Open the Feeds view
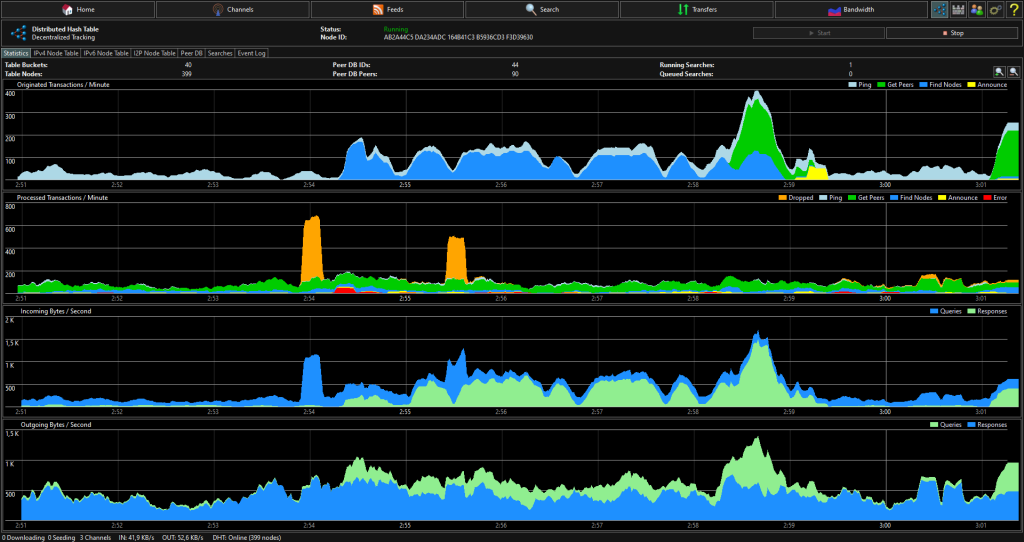Image resolution: width=1024 pixels, height=542 pixels. pos(387,9)
